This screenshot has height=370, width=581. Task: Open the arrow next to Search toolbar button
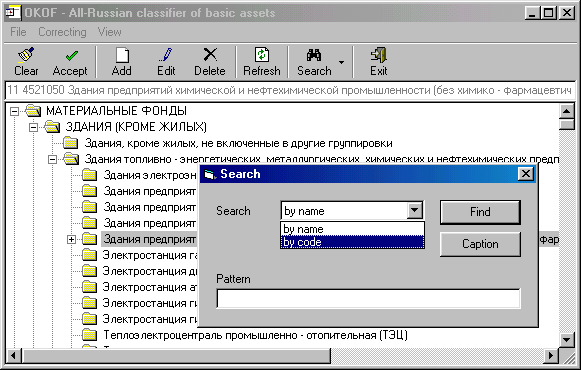pyautogui.click(x=341, y=62)
